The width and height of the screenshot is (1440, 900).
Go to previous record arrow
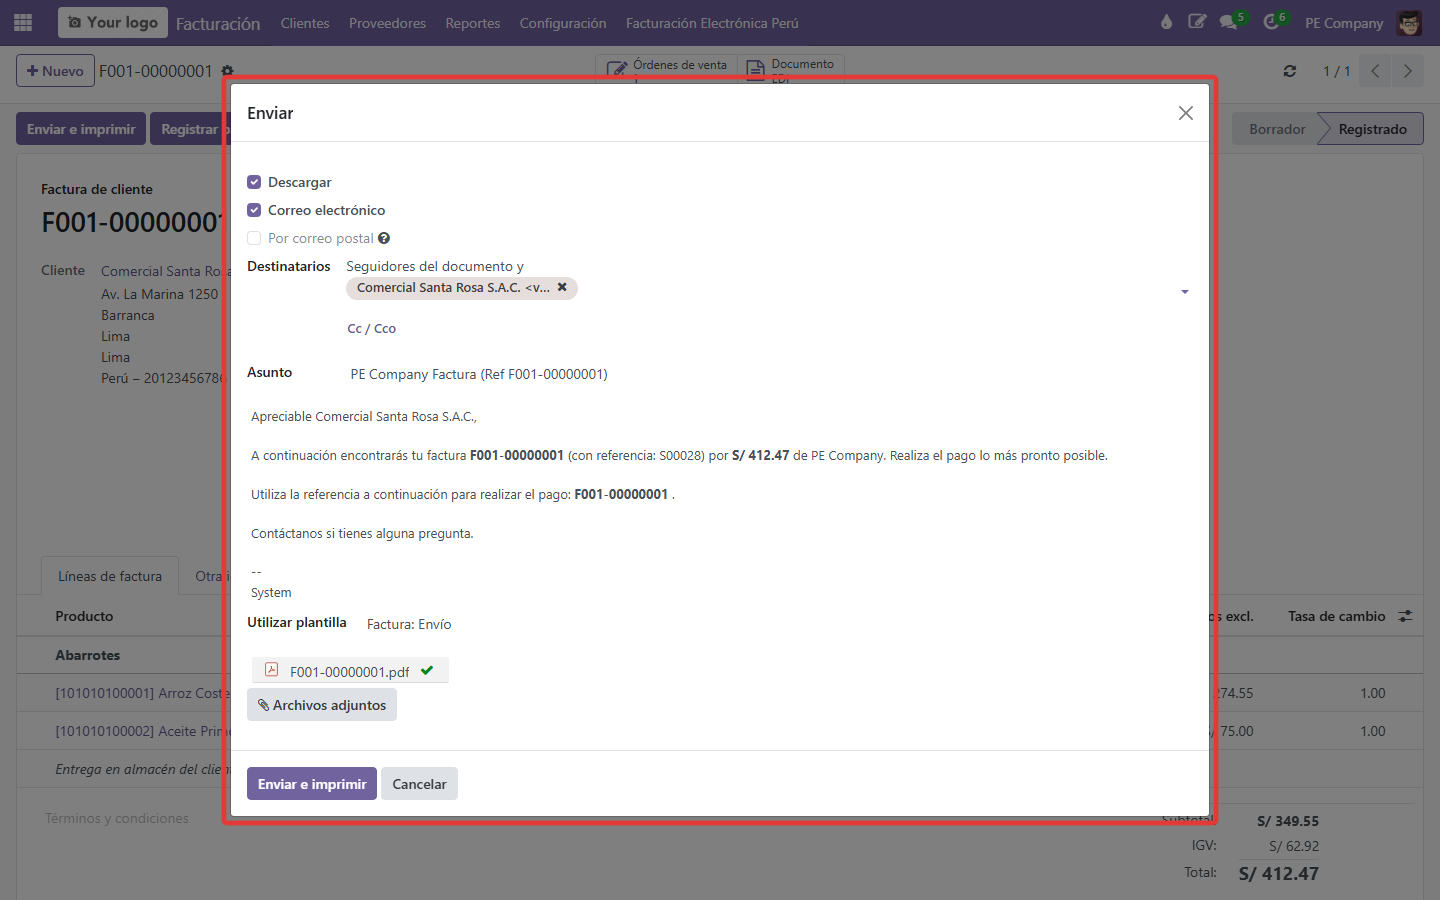[1375, 71]
